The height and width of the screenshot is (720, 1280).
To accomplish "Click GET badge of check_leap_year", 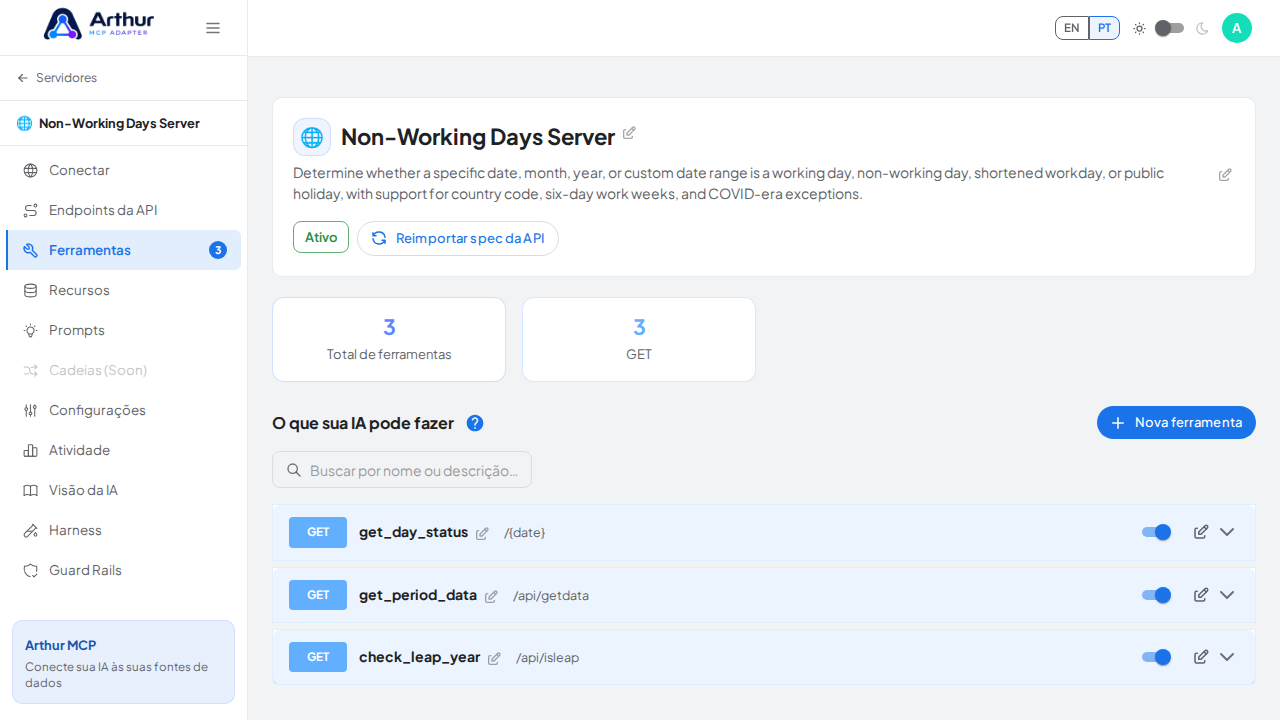I will click(318, 657).
